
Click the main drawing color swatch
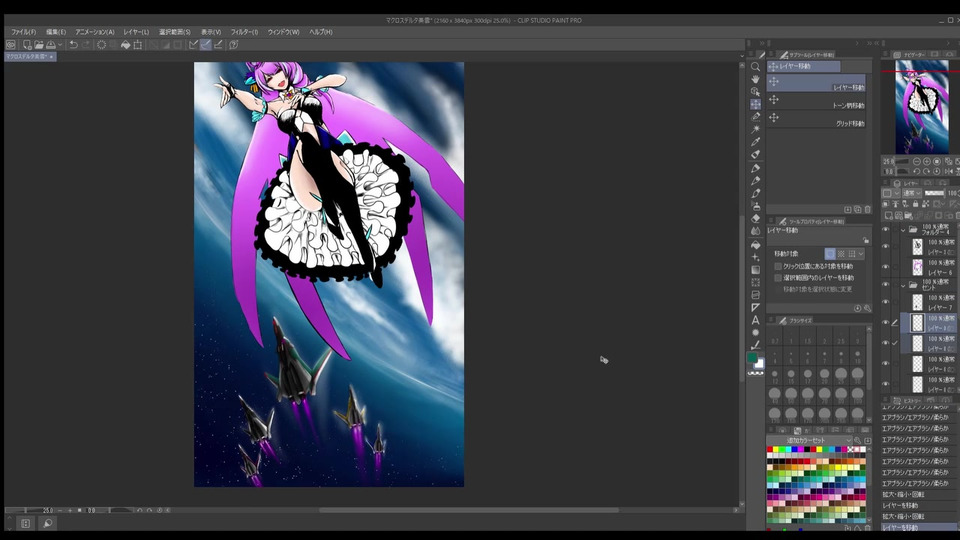click(752, 358)
